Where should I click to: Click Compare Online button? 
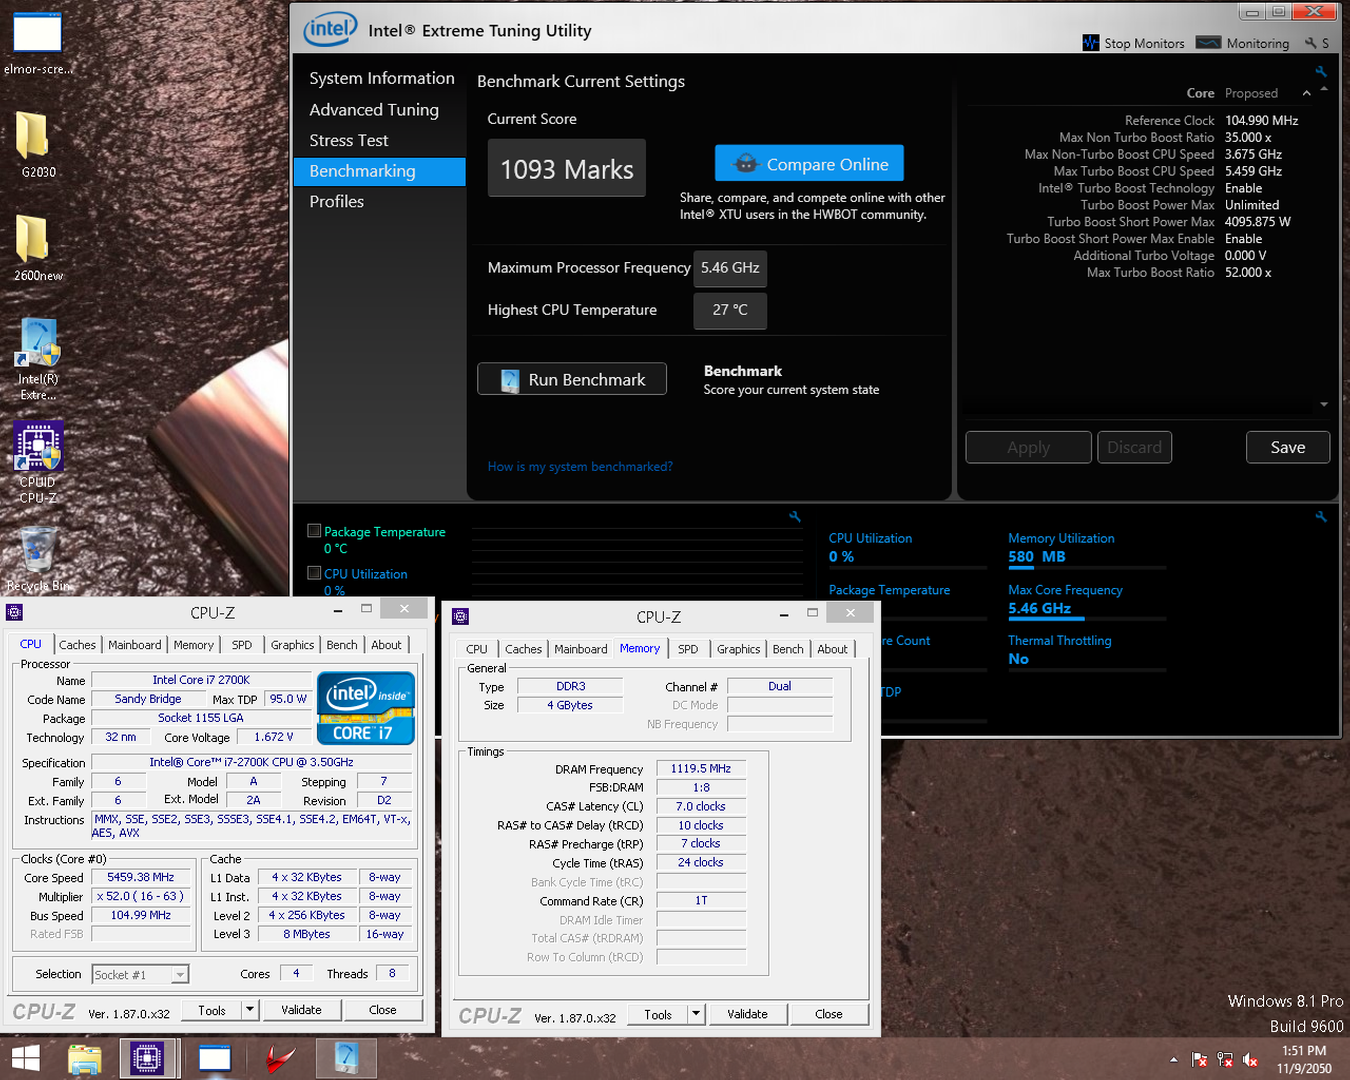(x=809, y=164)
